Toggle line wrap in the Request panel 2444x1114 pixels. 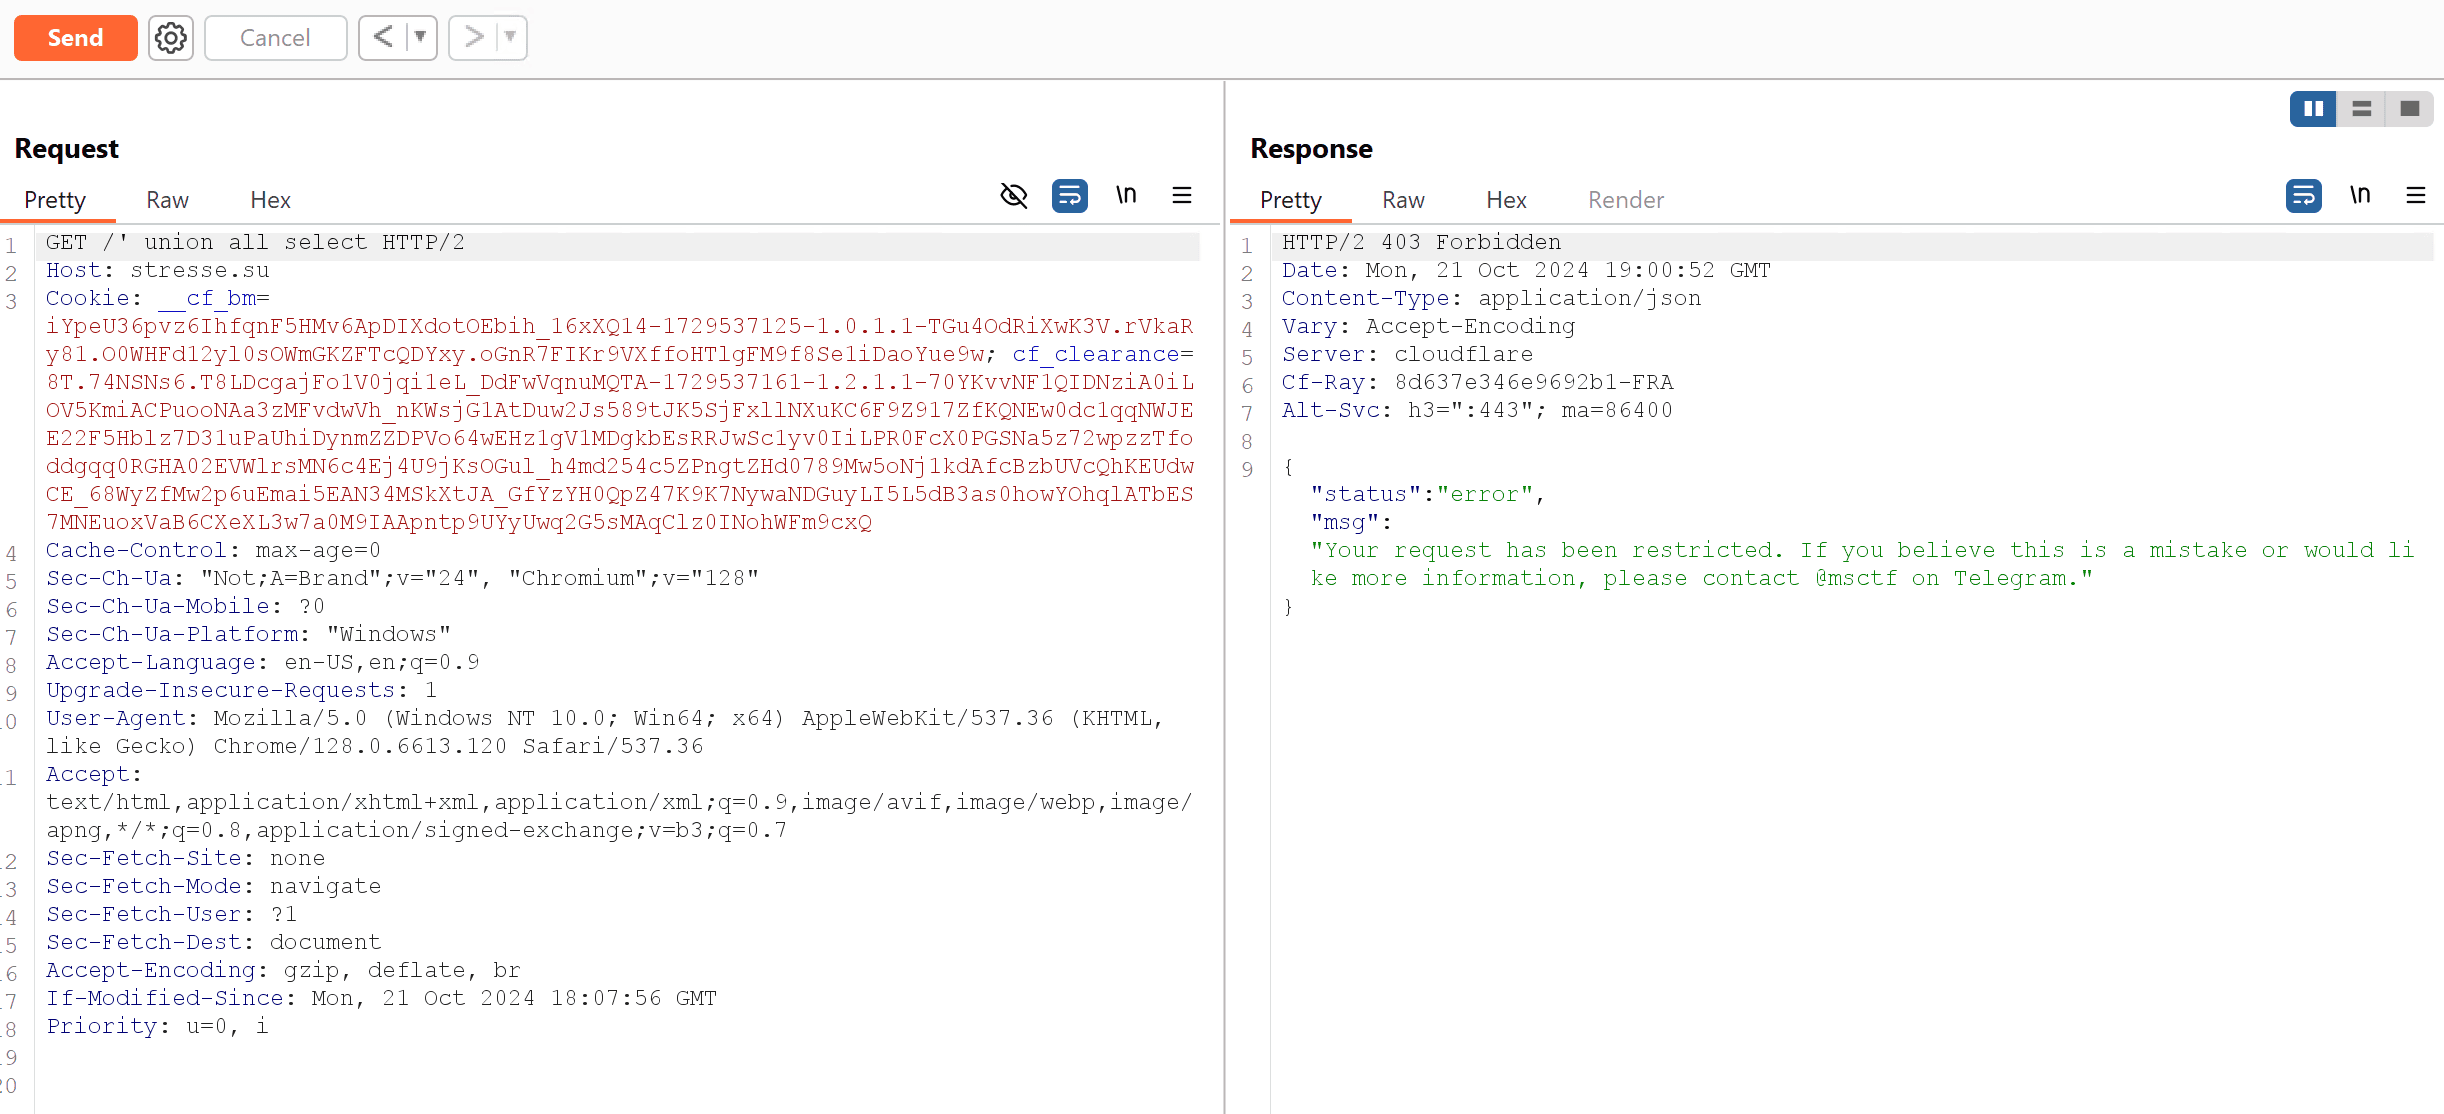[x=1069, y=195]
